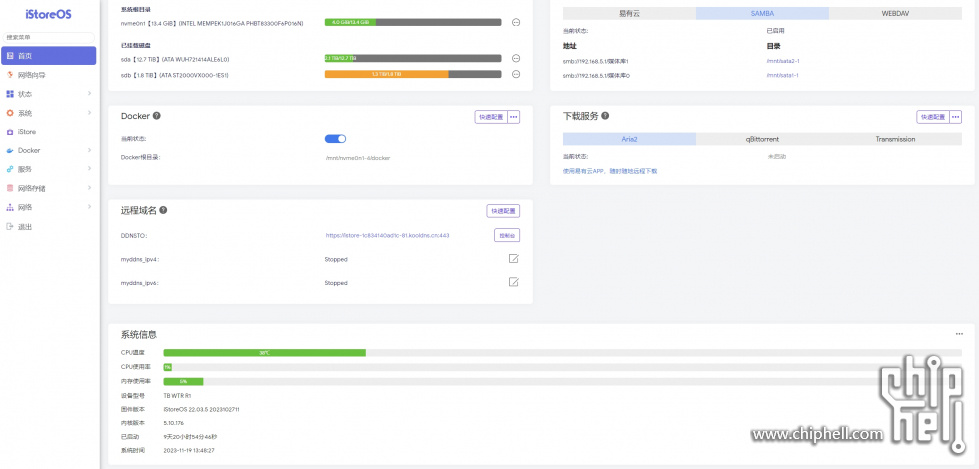The image size is (979, 469).
Task: Click the 远程域名 help question icon
Action: [163, 210]
